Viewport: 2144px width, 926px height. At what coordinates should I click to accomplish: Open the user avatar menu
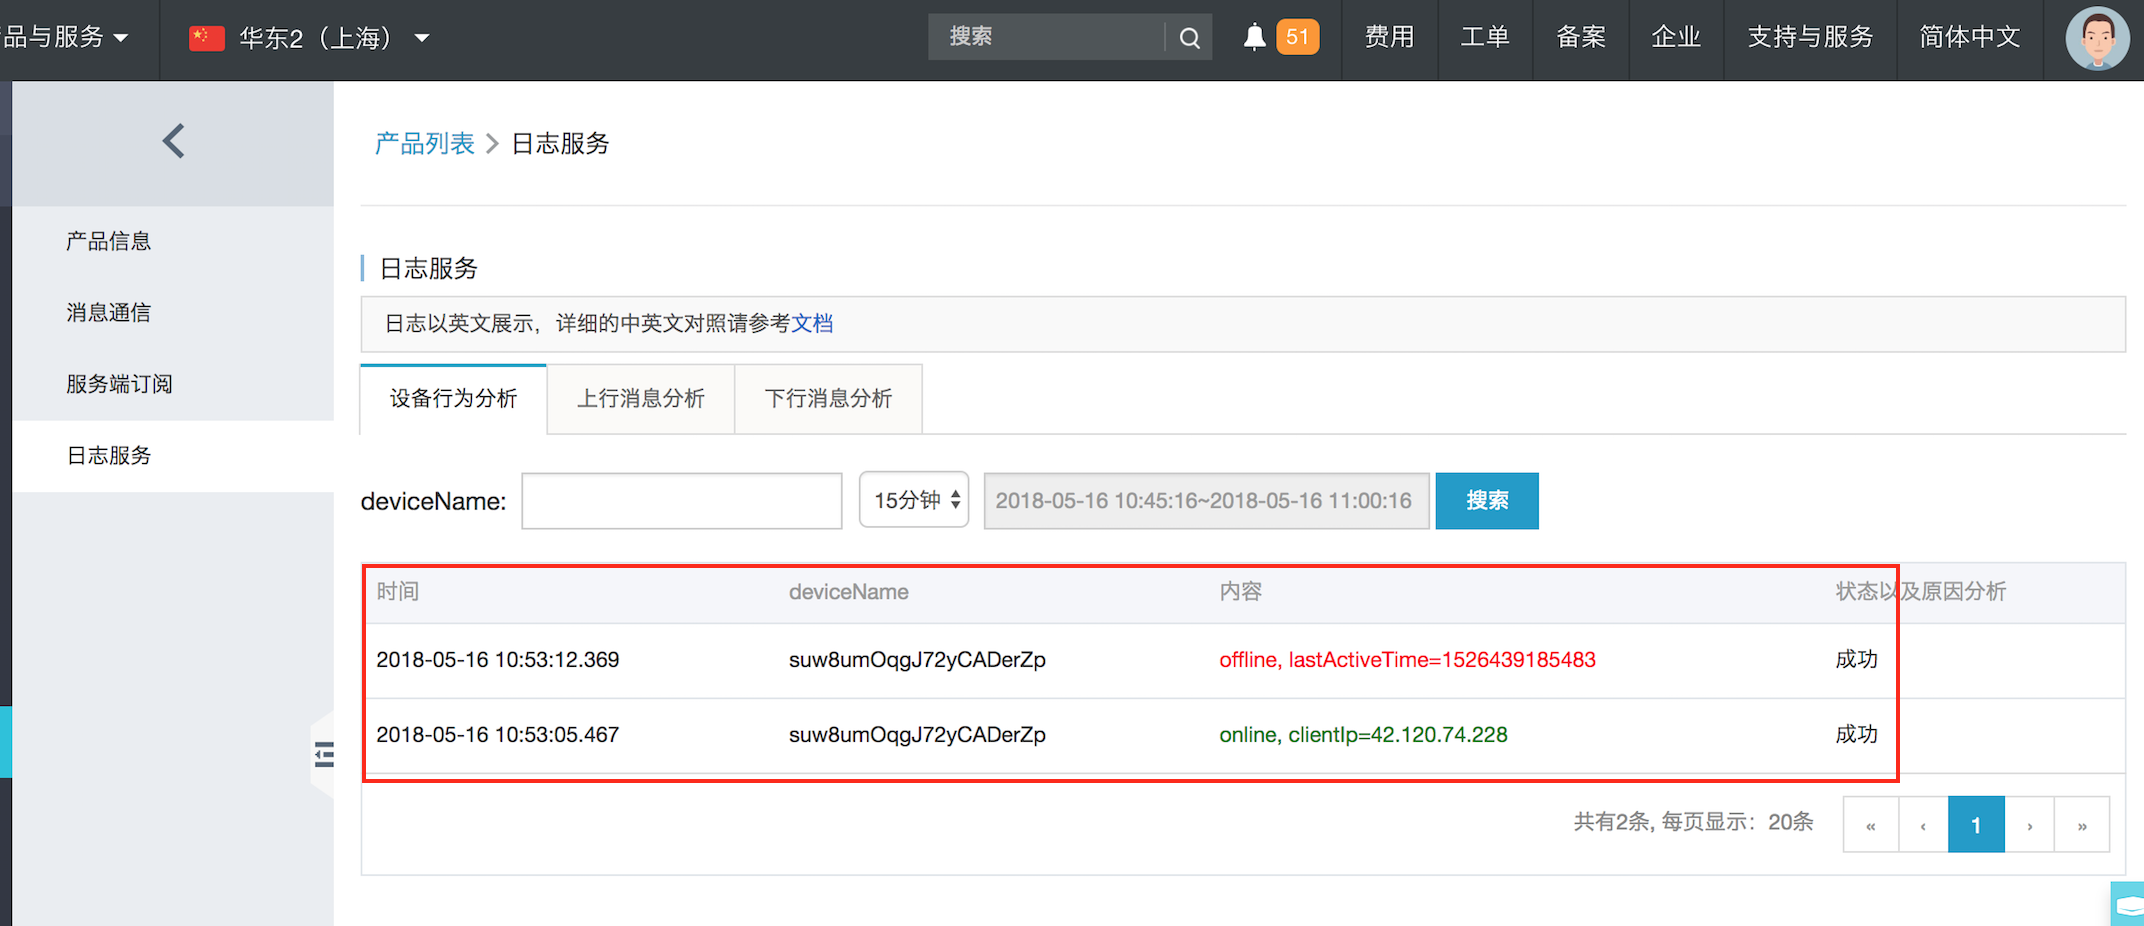[x=2097, y=39]
